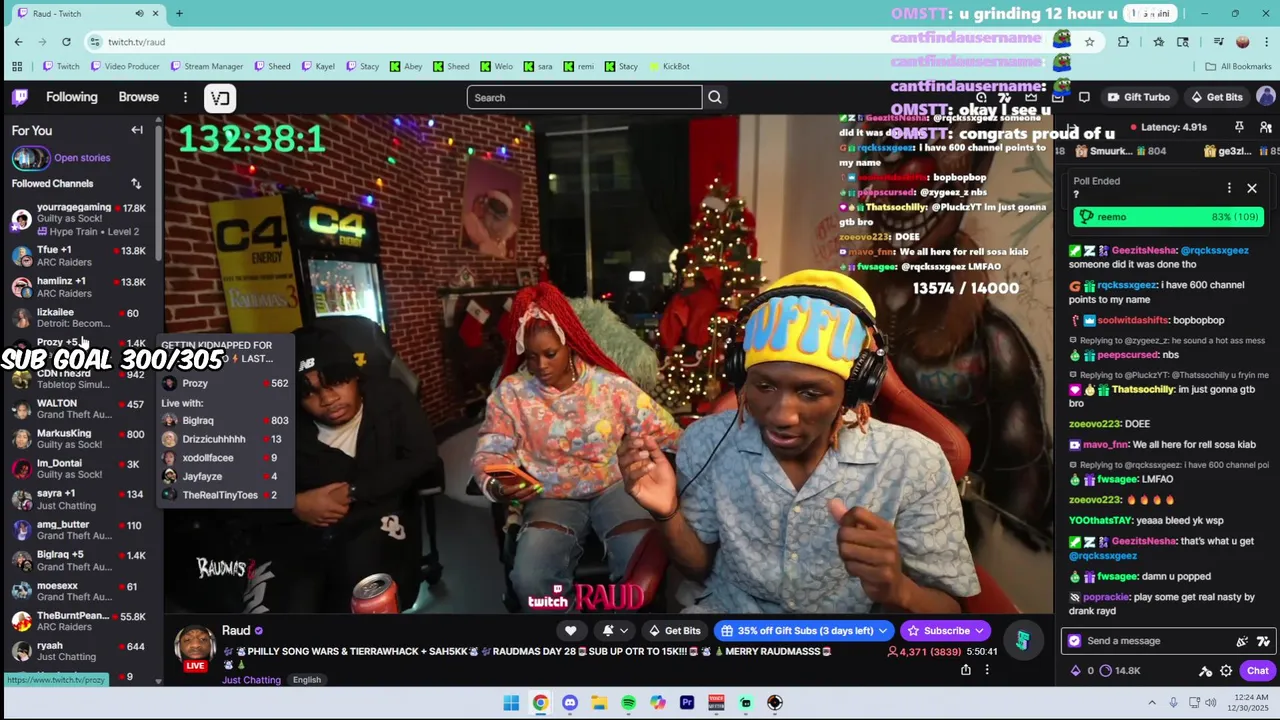This screenshot has height=720, width=1280.
Task: Open the KickBot bookmark
Action: coord(669,66)
